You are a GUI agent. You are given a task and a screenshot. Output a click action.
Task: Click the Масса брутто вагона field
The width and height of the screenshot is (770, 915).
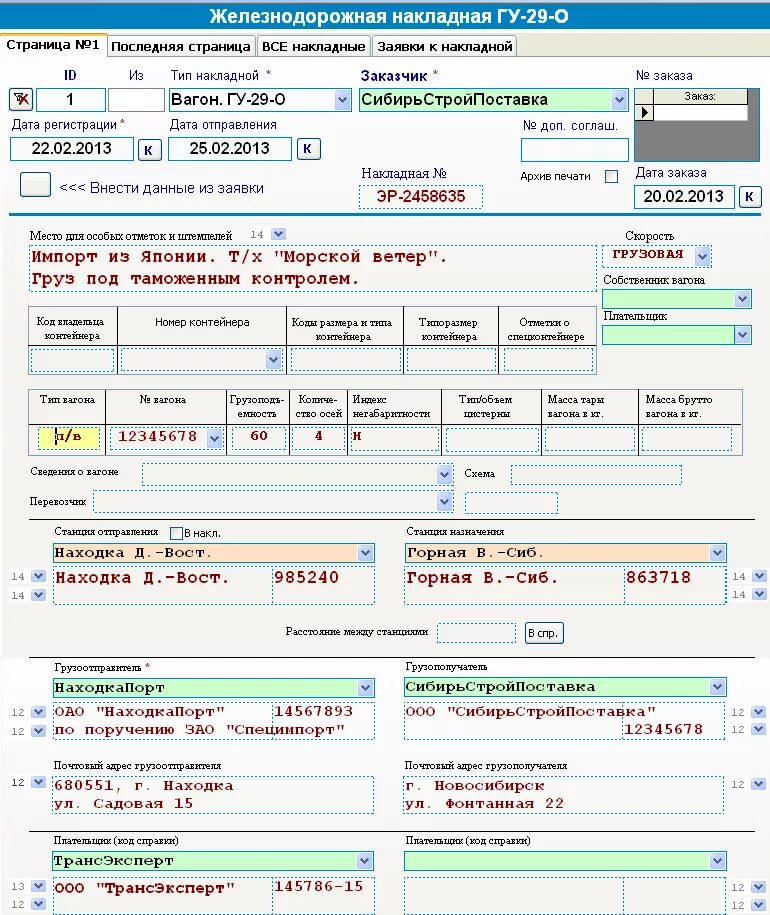[x=687, y=439]
